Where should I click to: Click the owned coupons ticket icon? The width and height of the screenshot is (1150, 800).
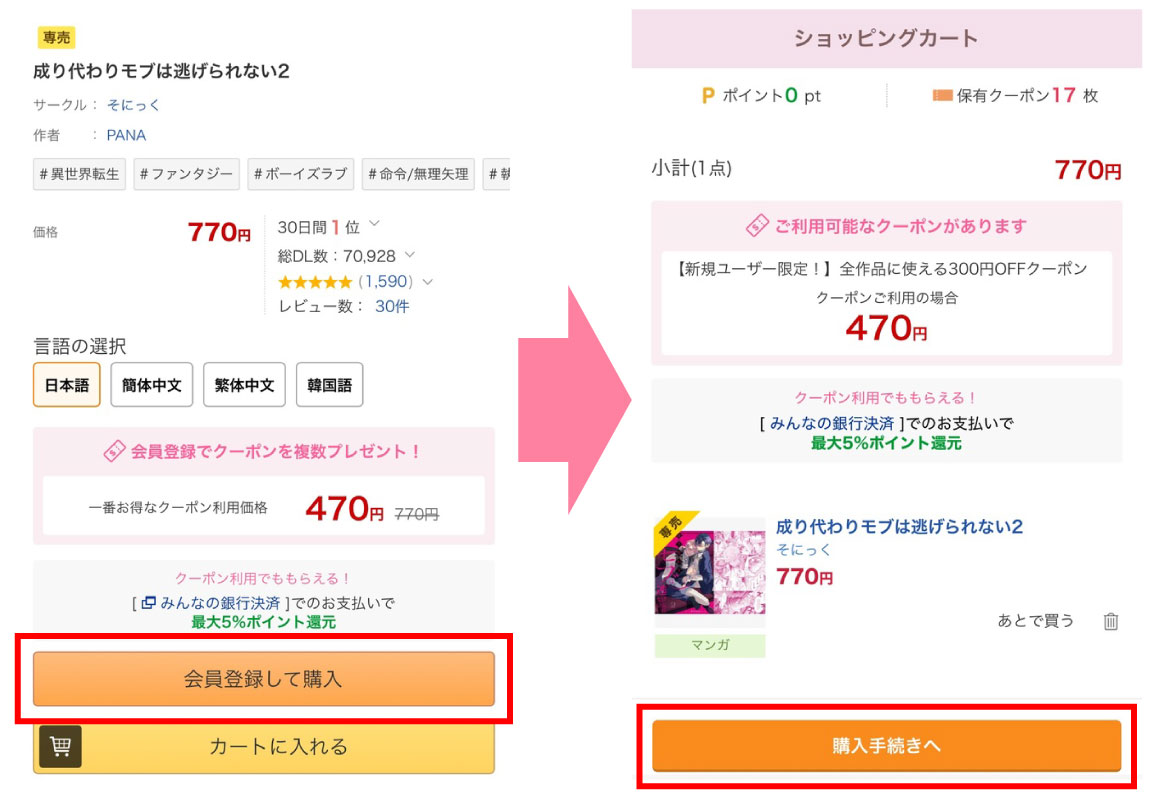point(942,96)
